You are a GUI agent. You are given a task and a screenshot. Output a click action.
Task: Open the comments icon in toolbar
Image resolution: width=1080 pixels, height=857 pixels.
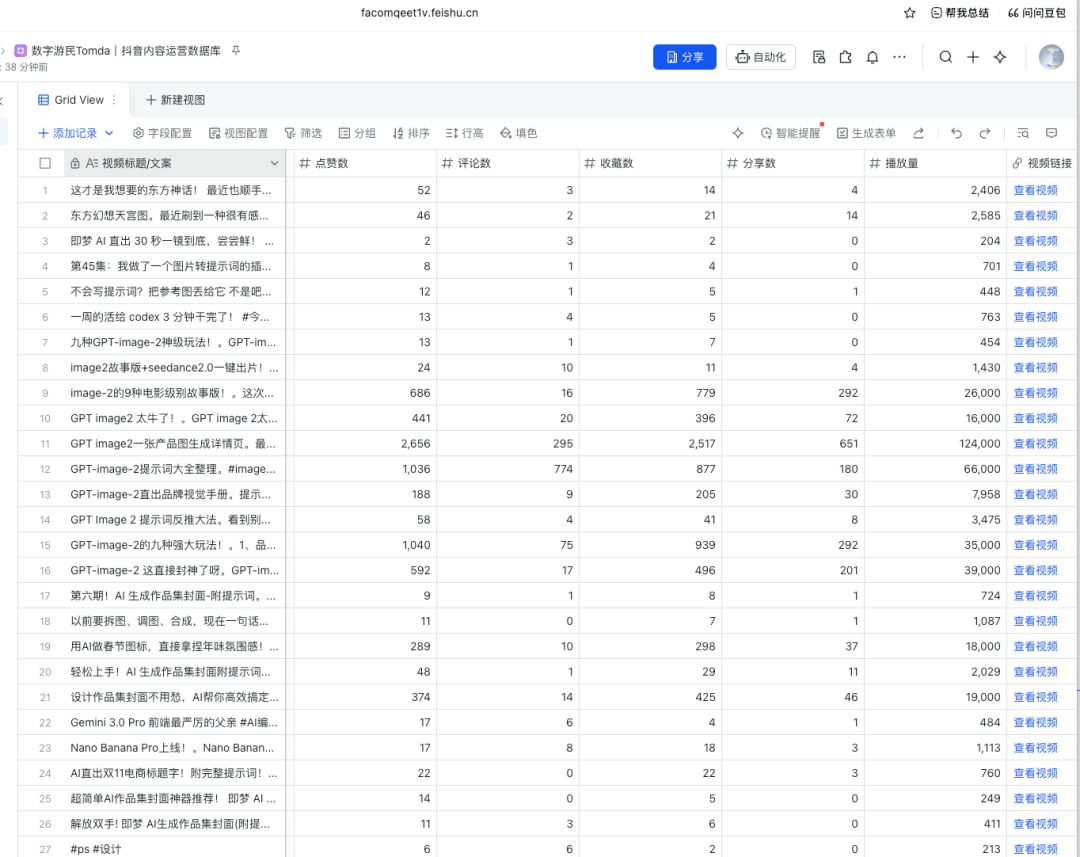point(1051,133)
